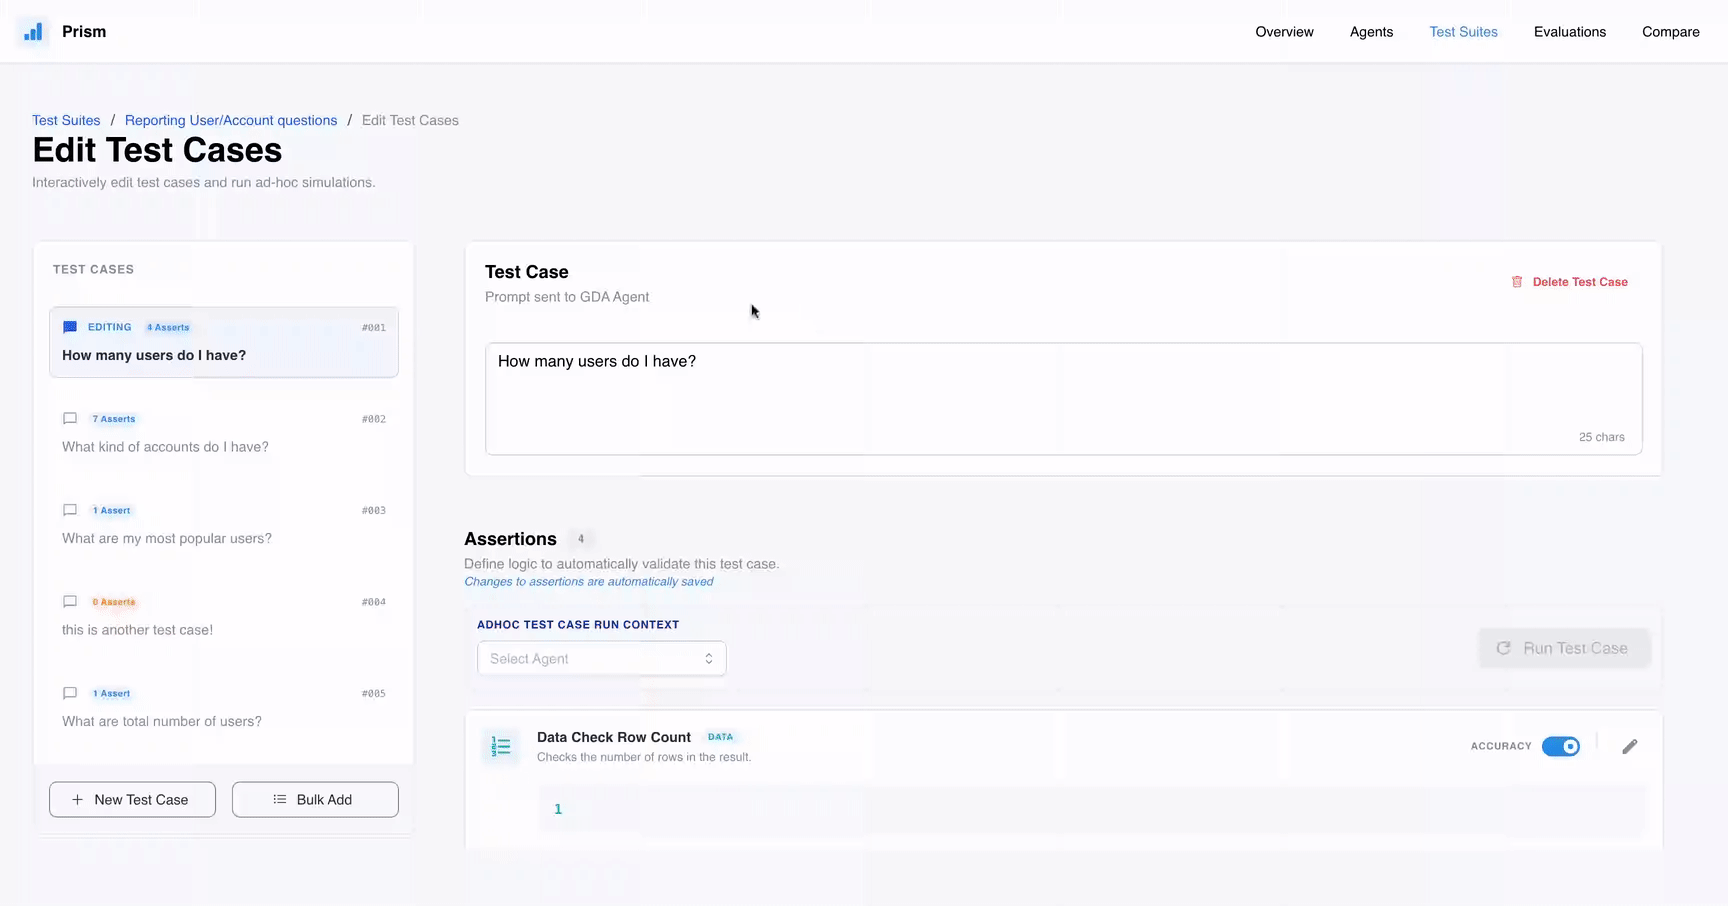
Task: Click the chat icon on test case #004
Action: click(x=70, y=602)
